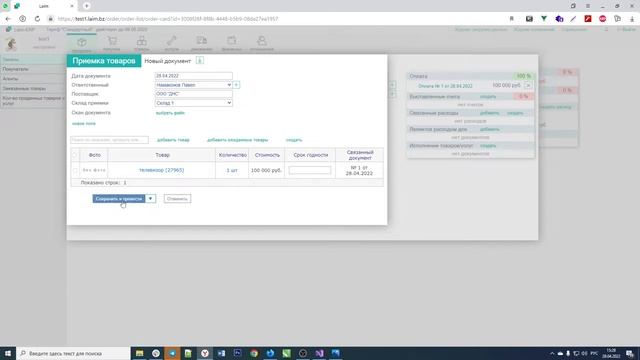This screenshot has height=360, width=640.
Task: Click the Windows taskbar search box
Action: 73,353
